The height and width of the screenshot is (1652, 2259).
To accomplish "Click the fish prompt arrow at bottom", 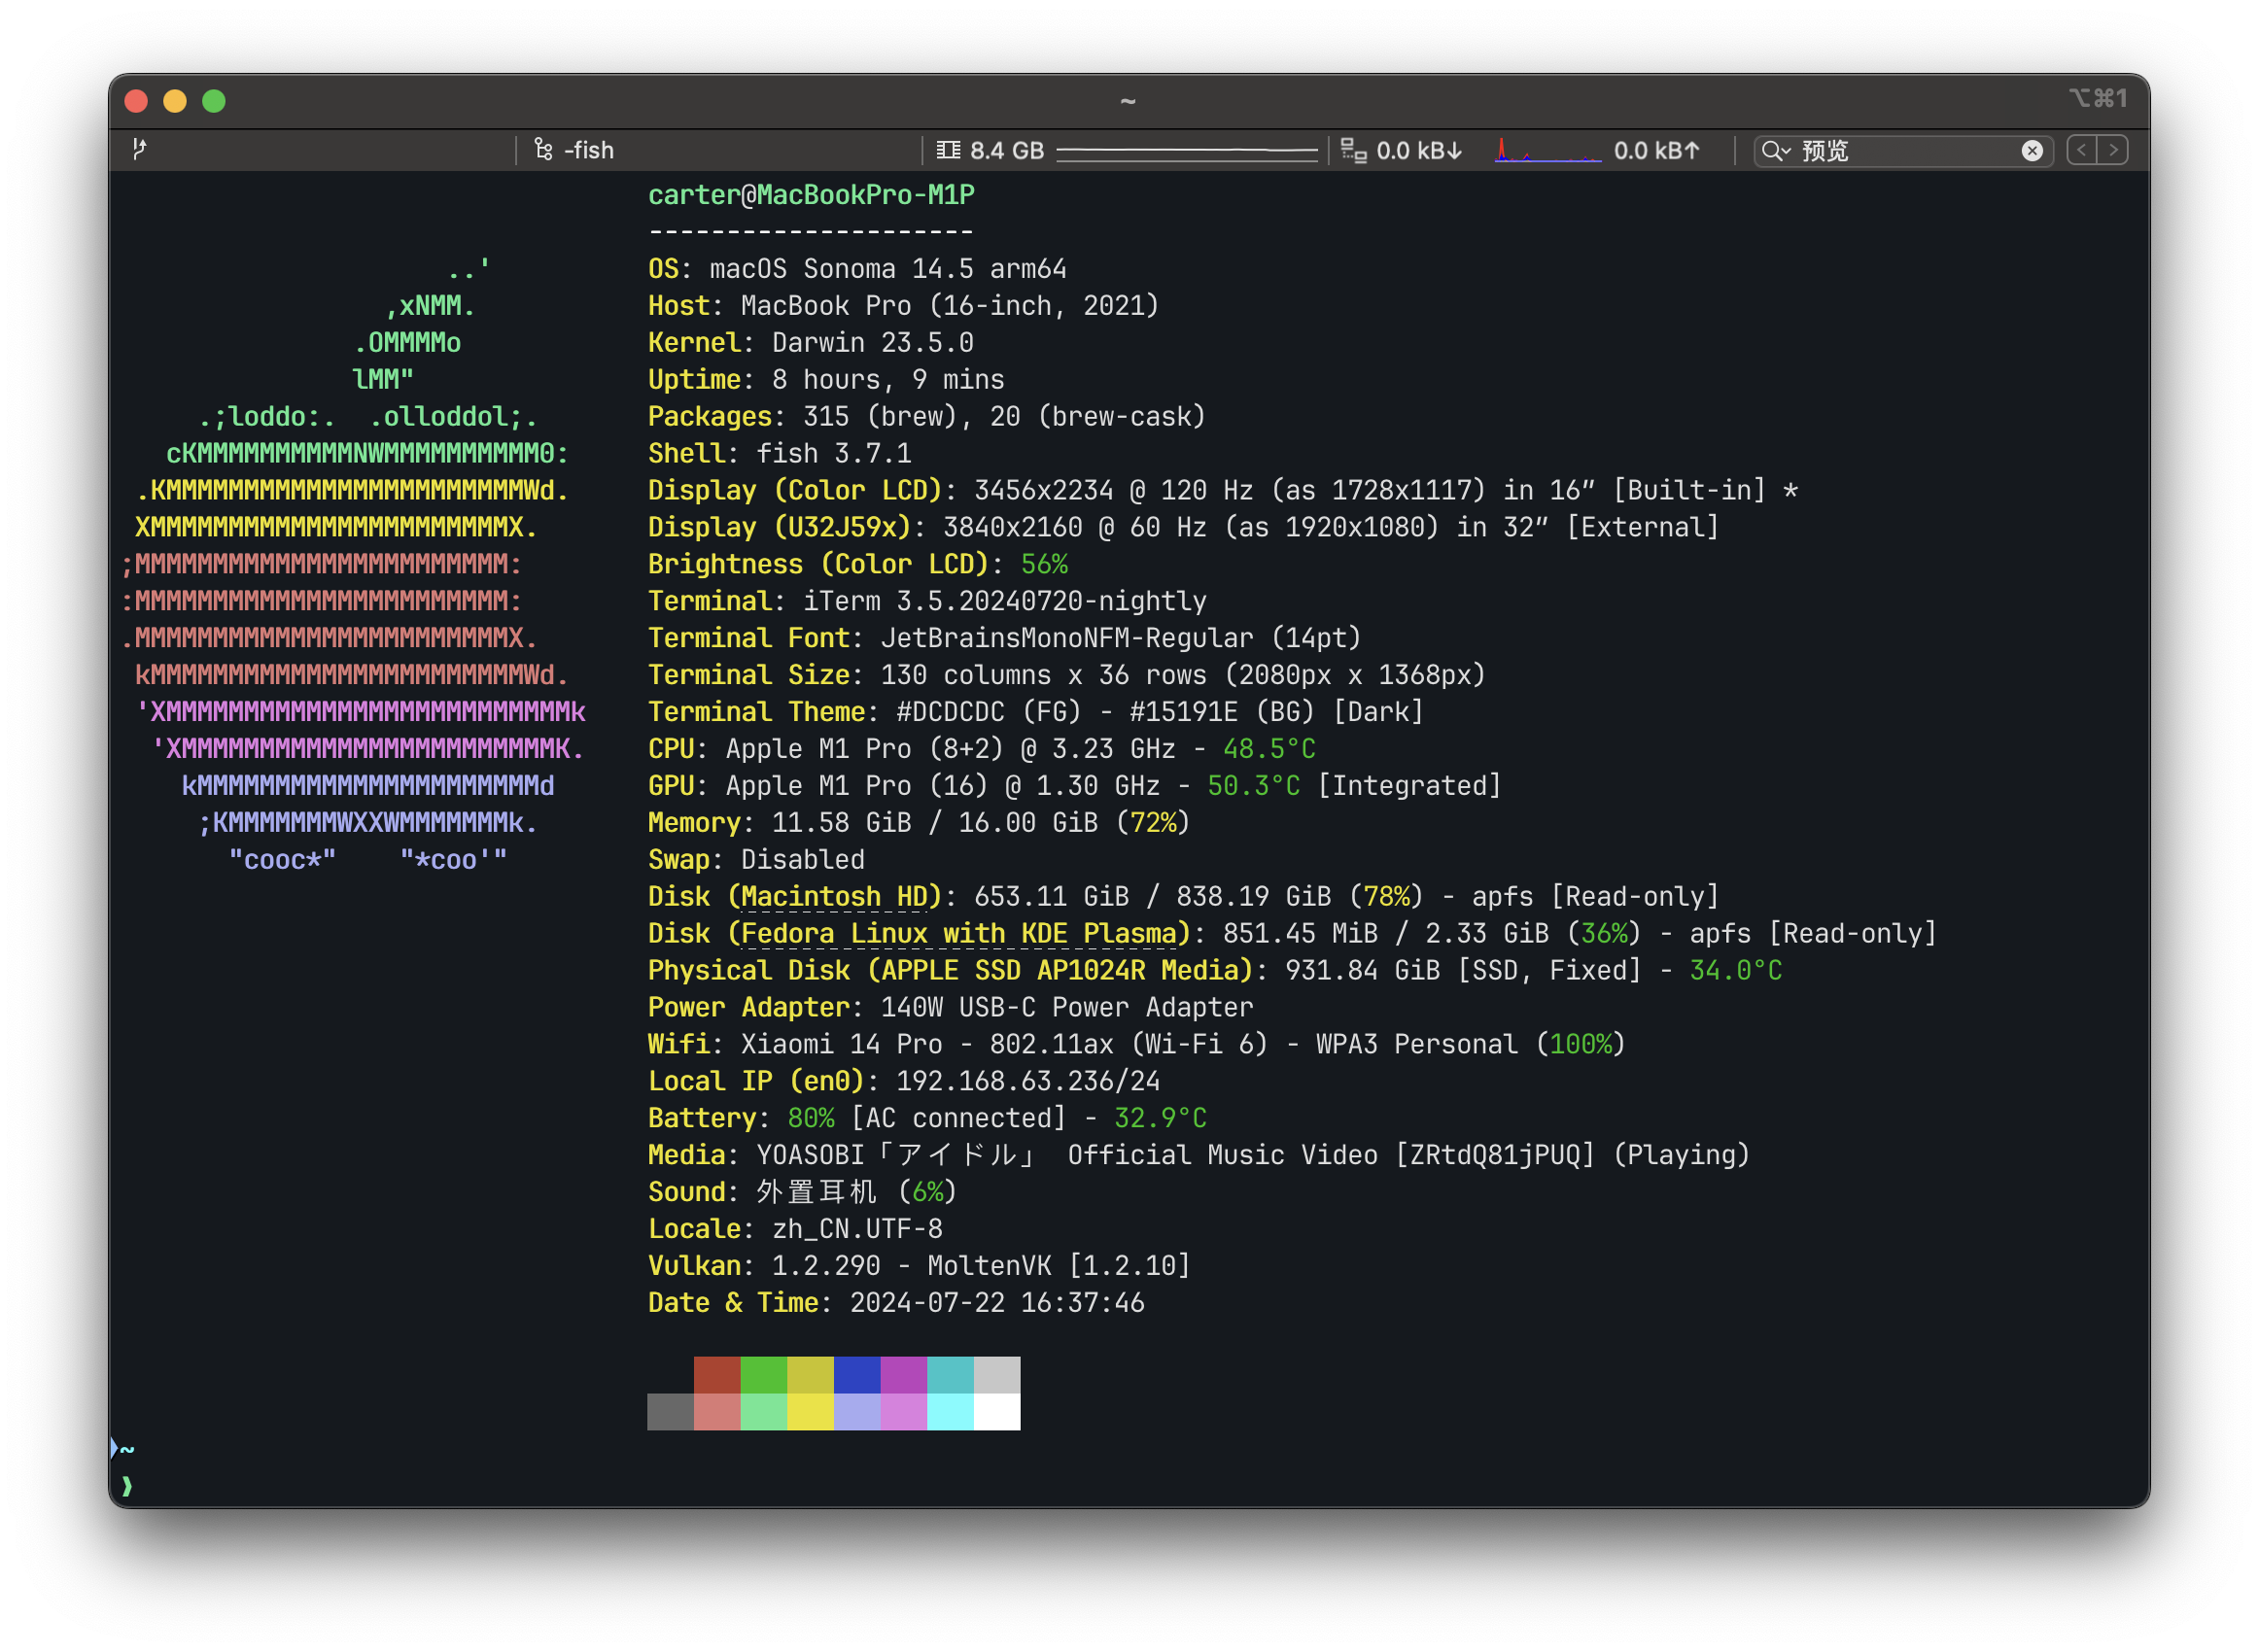I will (x=127, y=1487).
